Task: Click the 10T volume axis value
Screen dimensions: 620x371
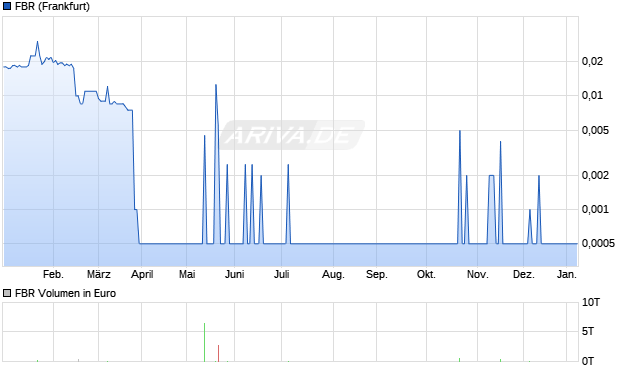Action: (591, 303)
